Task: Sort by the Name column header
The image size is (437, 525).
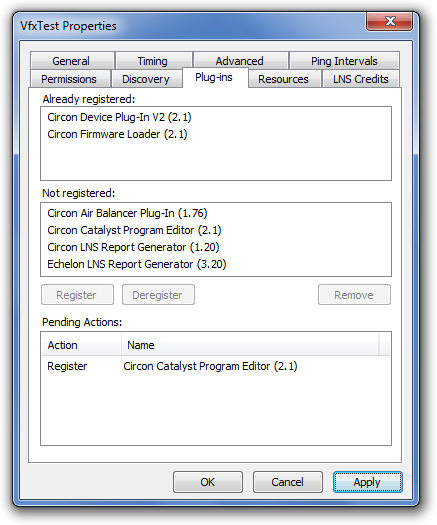Action: click(x=250, y=345)
